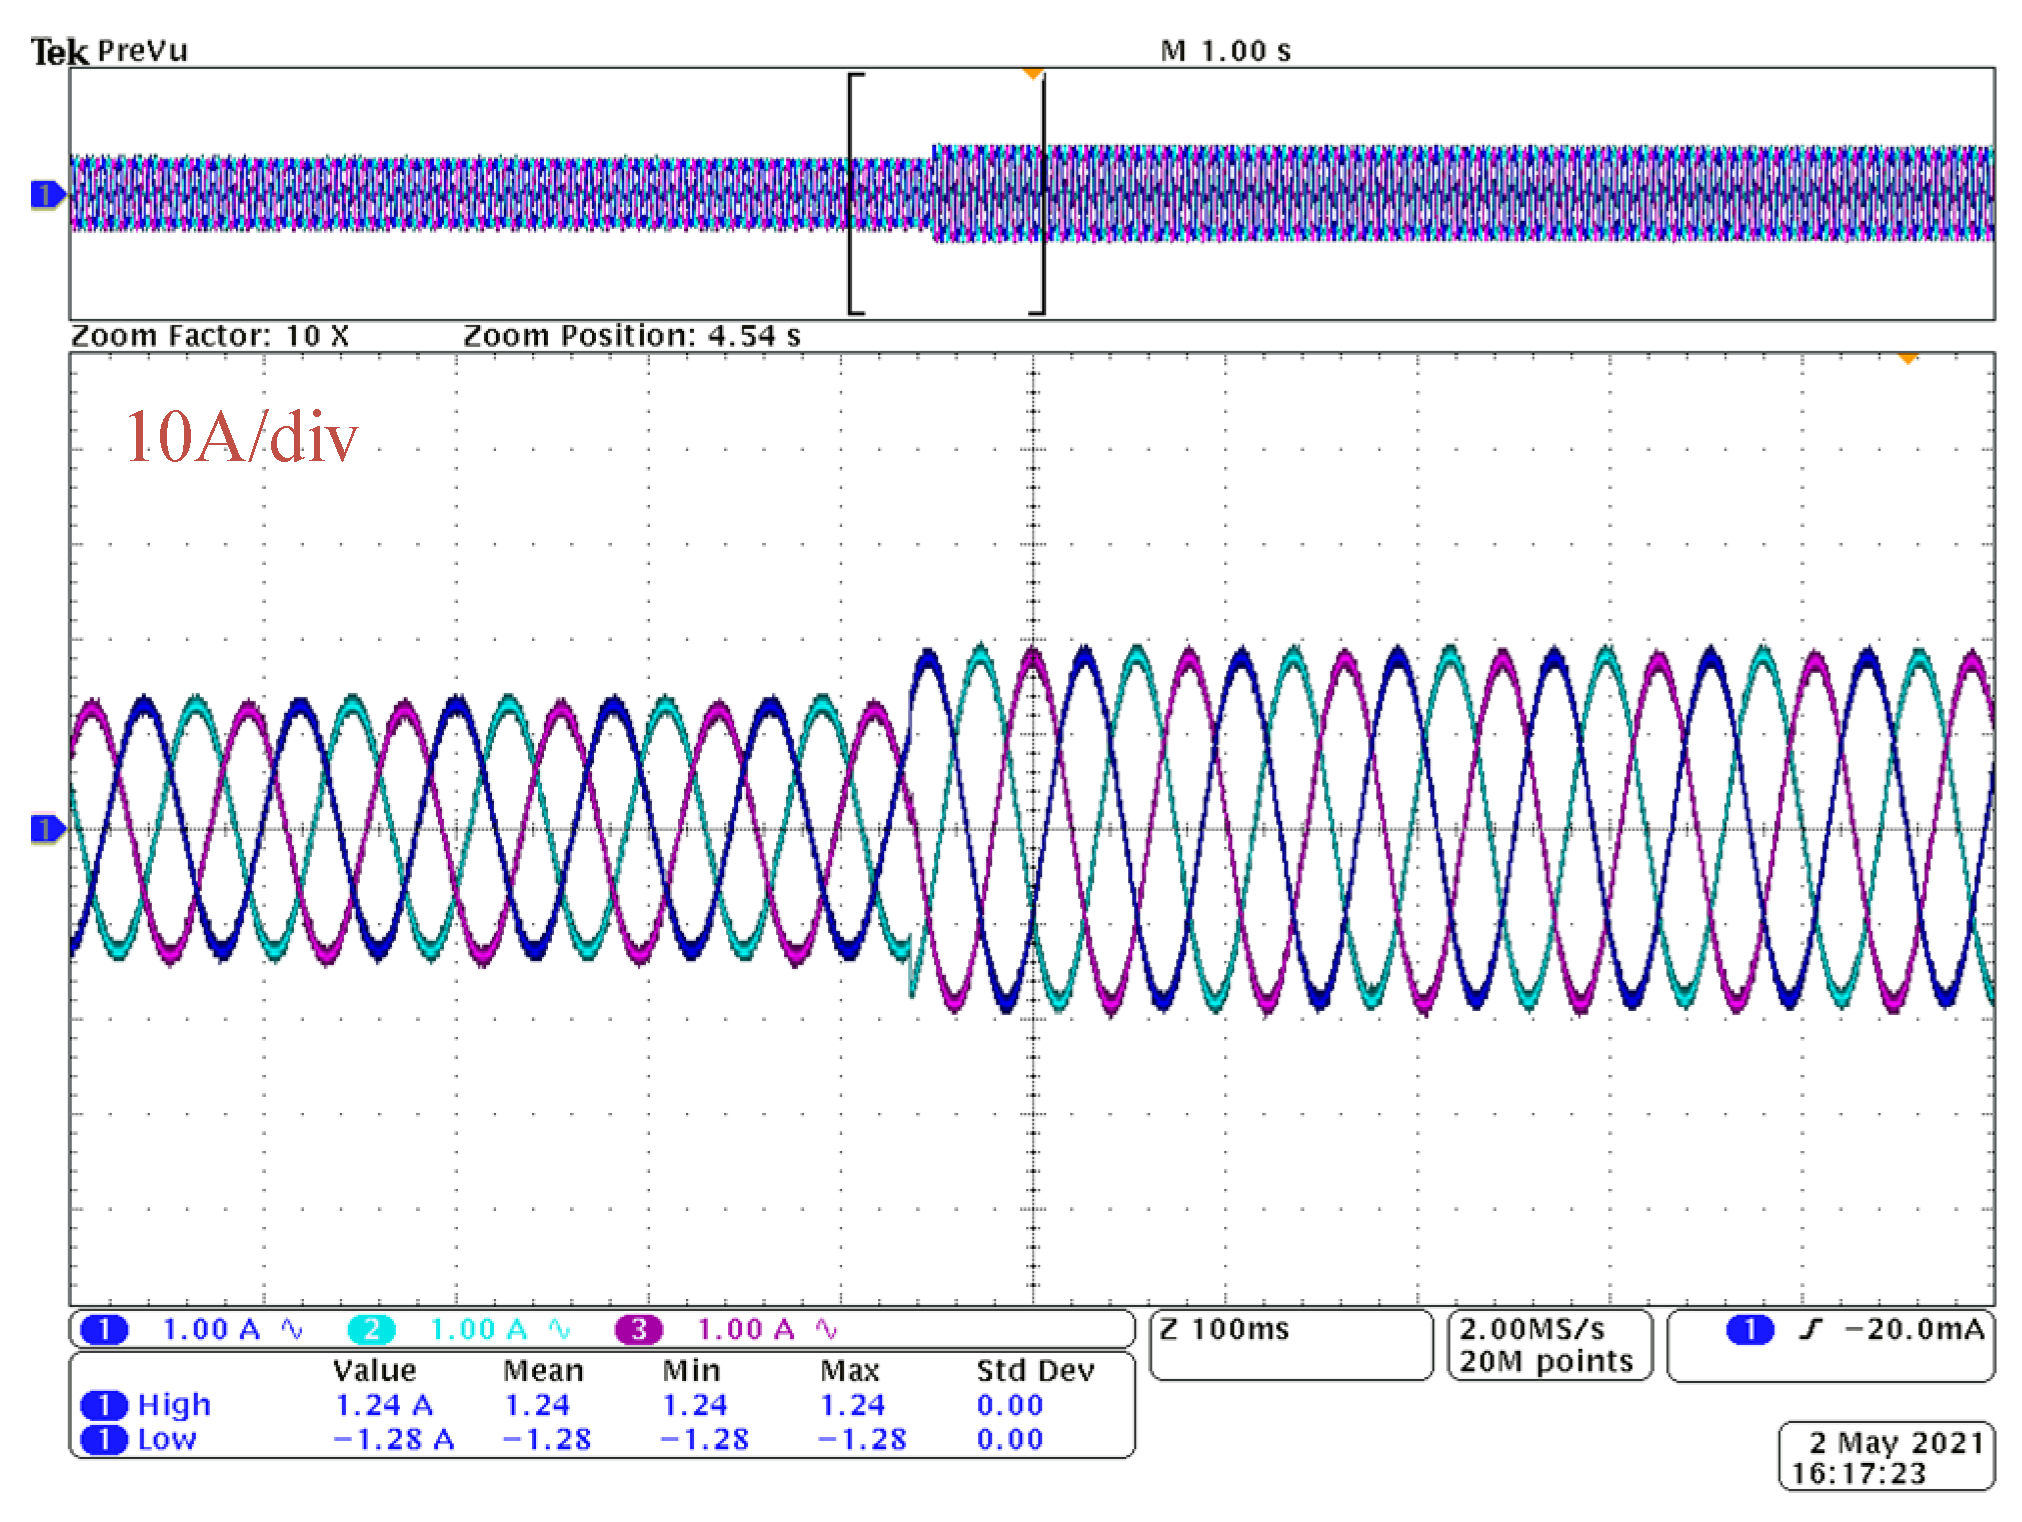Click the '10A/div' red annotation
The height and width of the screenshot is (1522, 2022).
[x=241, y=437]
